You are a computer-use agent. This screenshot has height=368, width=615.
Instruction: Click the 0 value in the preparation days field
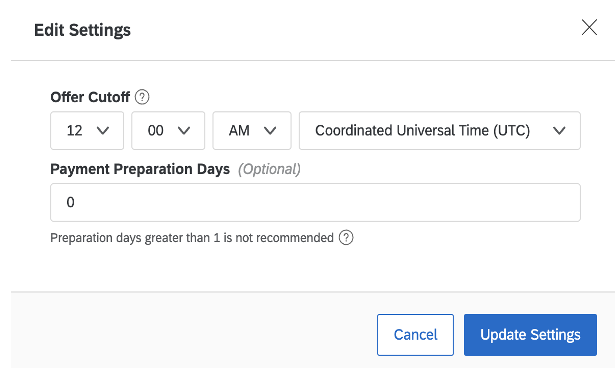71,202
